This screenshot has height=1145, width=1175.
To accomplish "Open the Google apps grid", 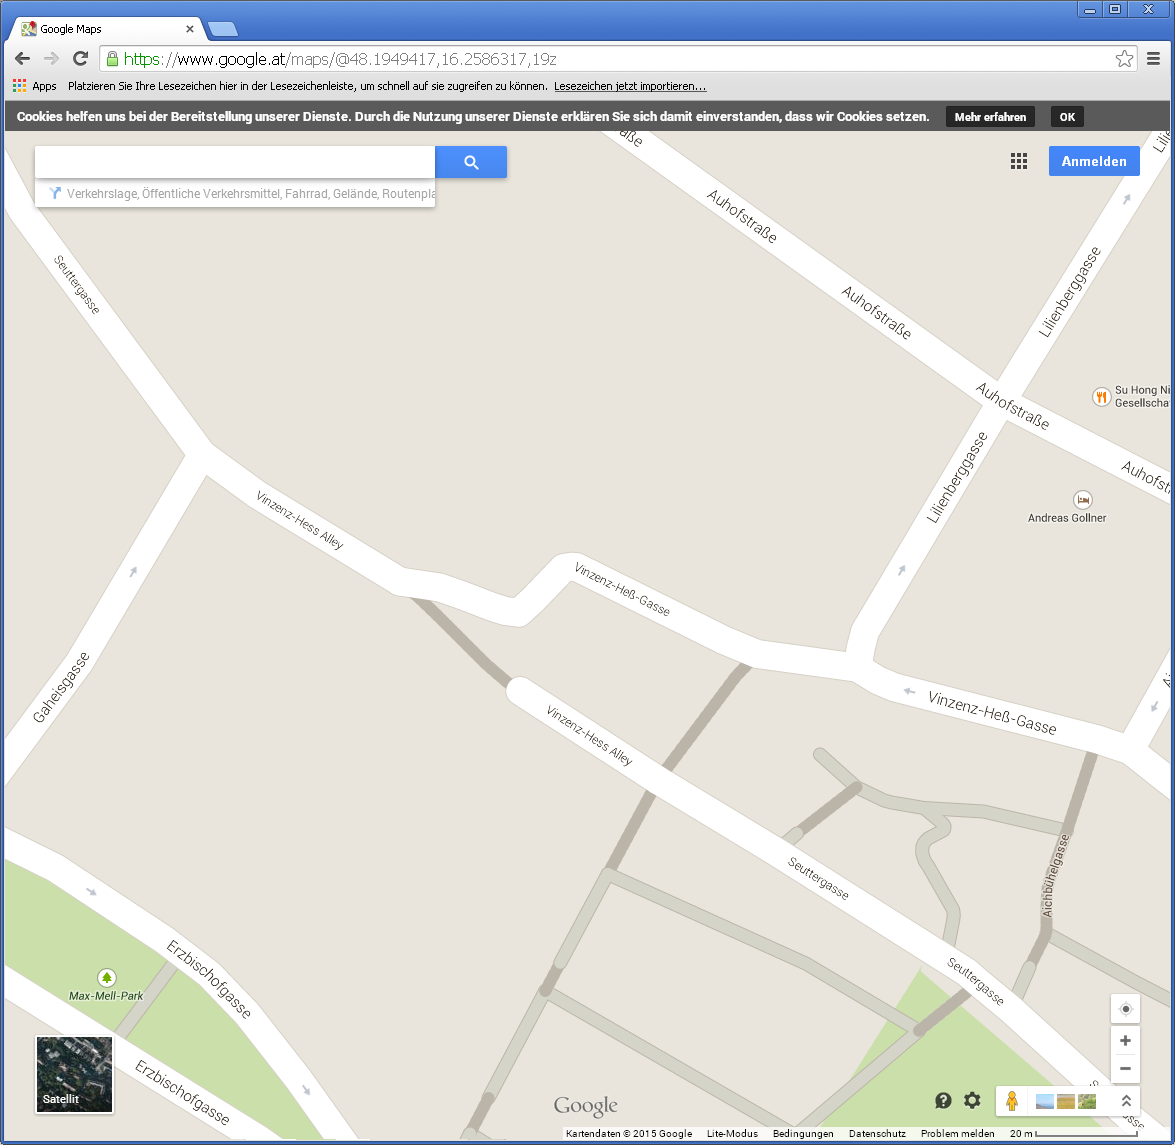I will 1018,162.
